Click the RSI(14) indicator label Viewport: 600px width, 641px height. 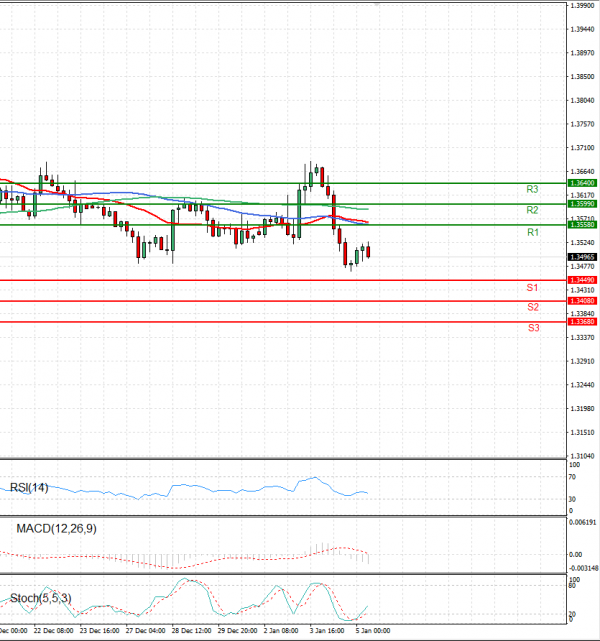tap(29, 487)
